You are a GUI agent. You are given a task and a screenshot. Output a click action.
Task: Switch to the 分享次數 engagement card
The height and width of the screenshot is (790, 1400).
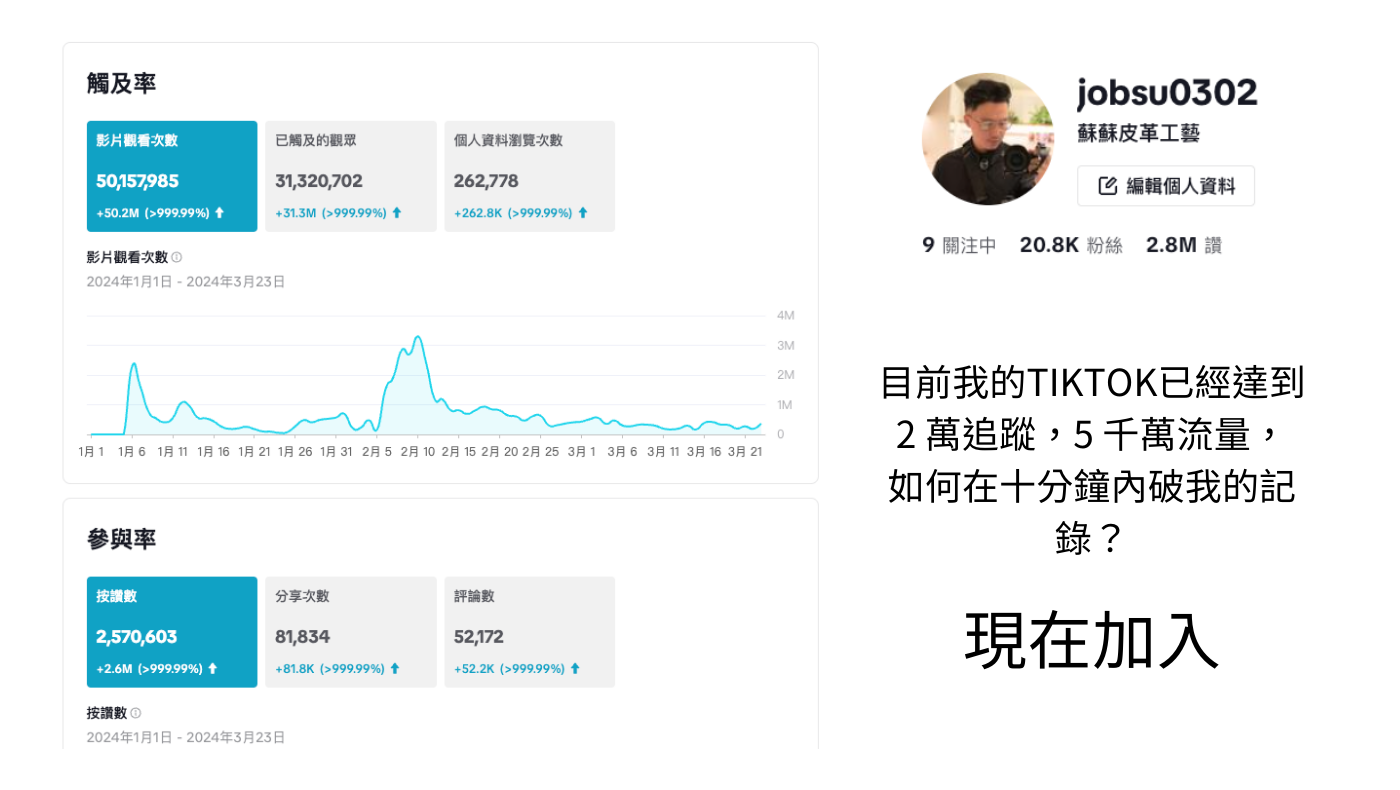[x=351, y=632]
